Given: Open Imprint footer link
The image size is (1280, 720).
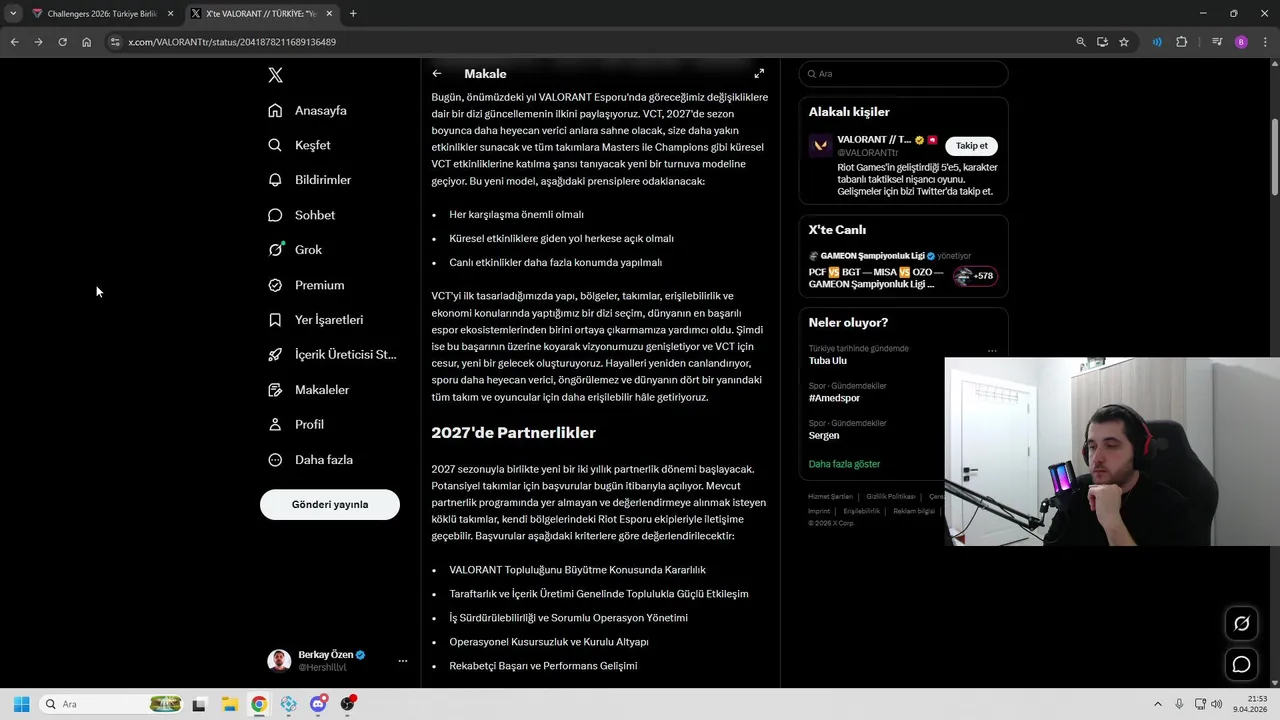Looking at the screenshot, I should pyautogui.click(x=819, y=511).
